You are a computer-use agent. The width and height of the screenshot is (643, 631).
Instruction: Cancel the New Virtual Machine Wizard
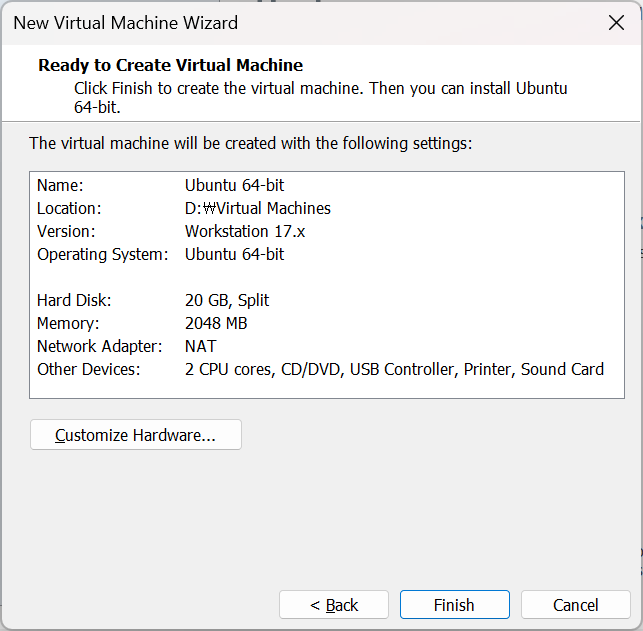pyautogui.click(x=575, y=605)
